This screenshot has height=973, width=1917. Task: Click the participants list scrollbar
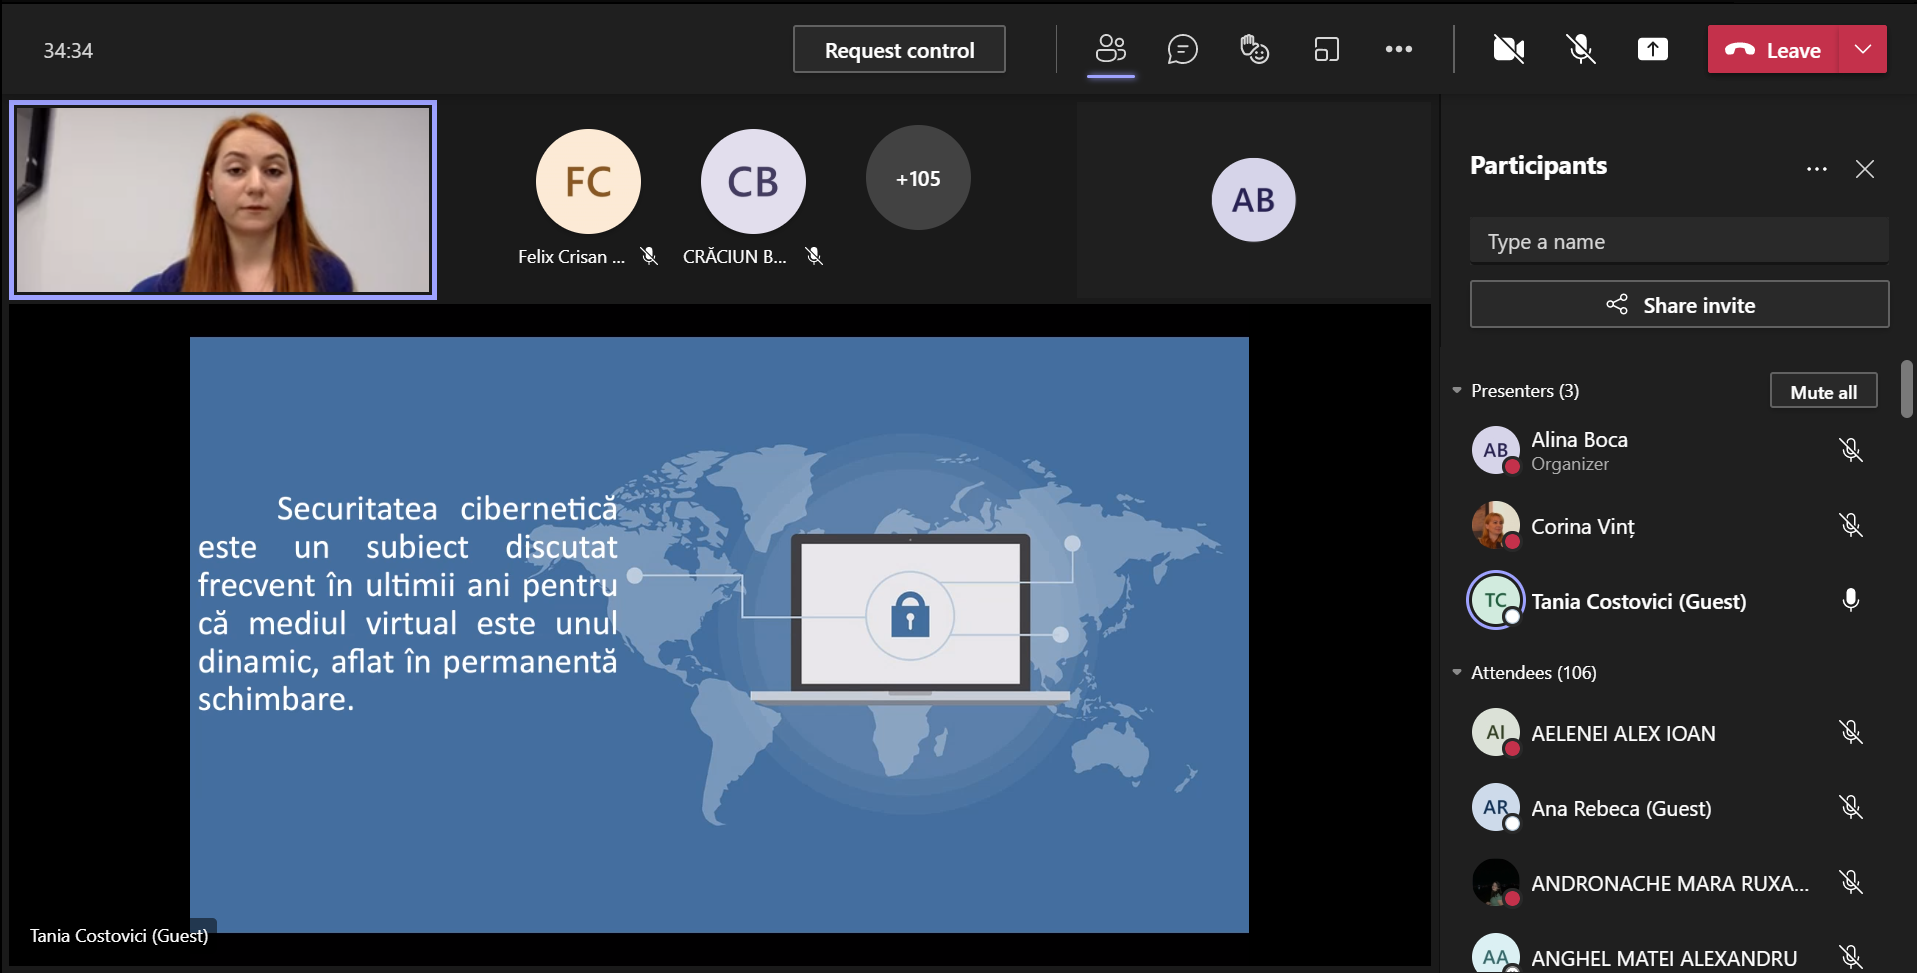pyautogui.click(x=1906, y=390)
